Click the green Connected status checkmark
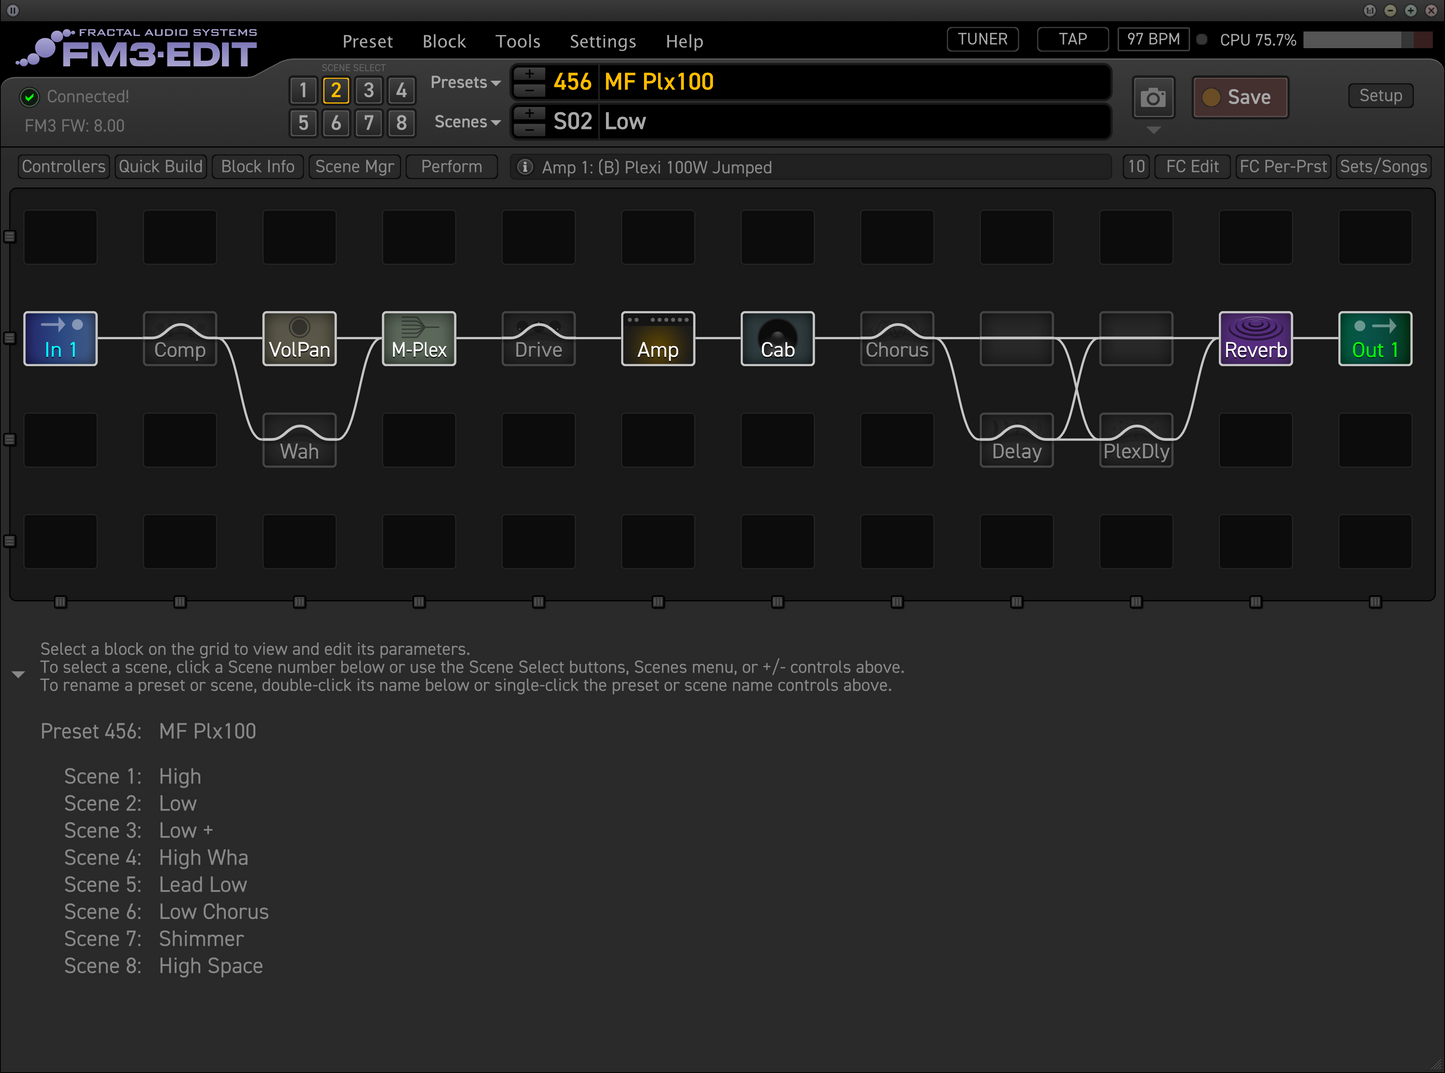This screenshot has height=1073, width=1445. pos(30,97)
